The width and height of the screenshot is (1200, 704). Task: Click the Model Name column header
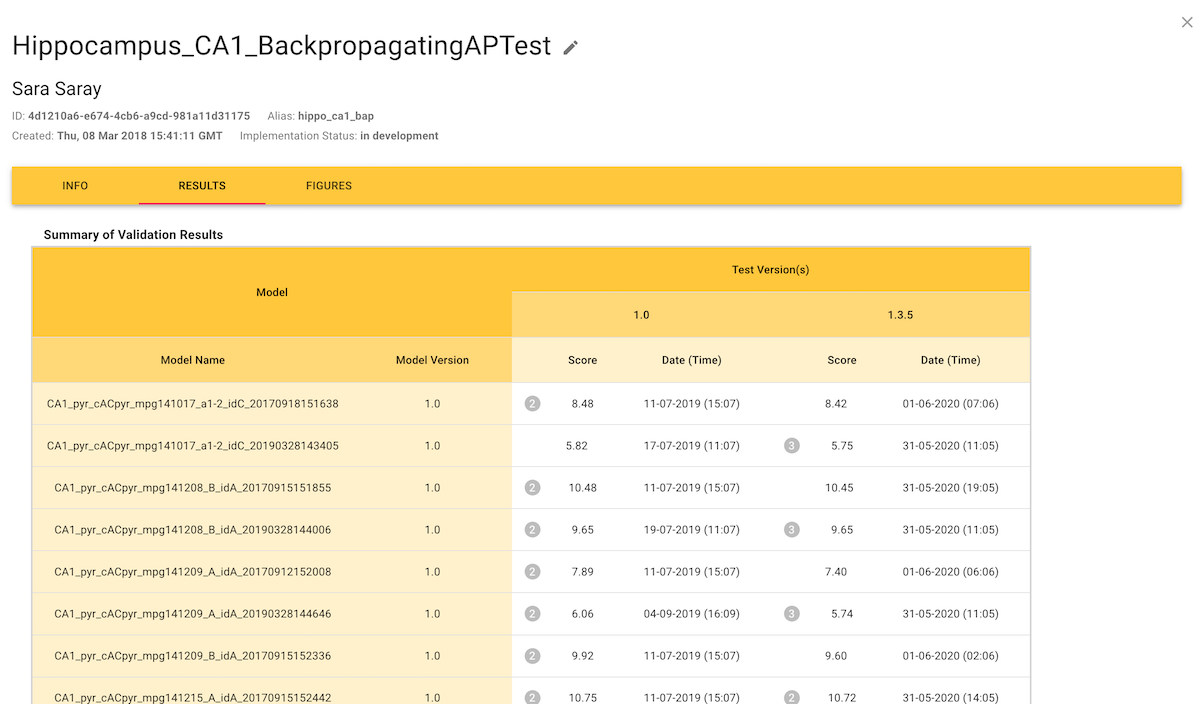click(193, 360)
